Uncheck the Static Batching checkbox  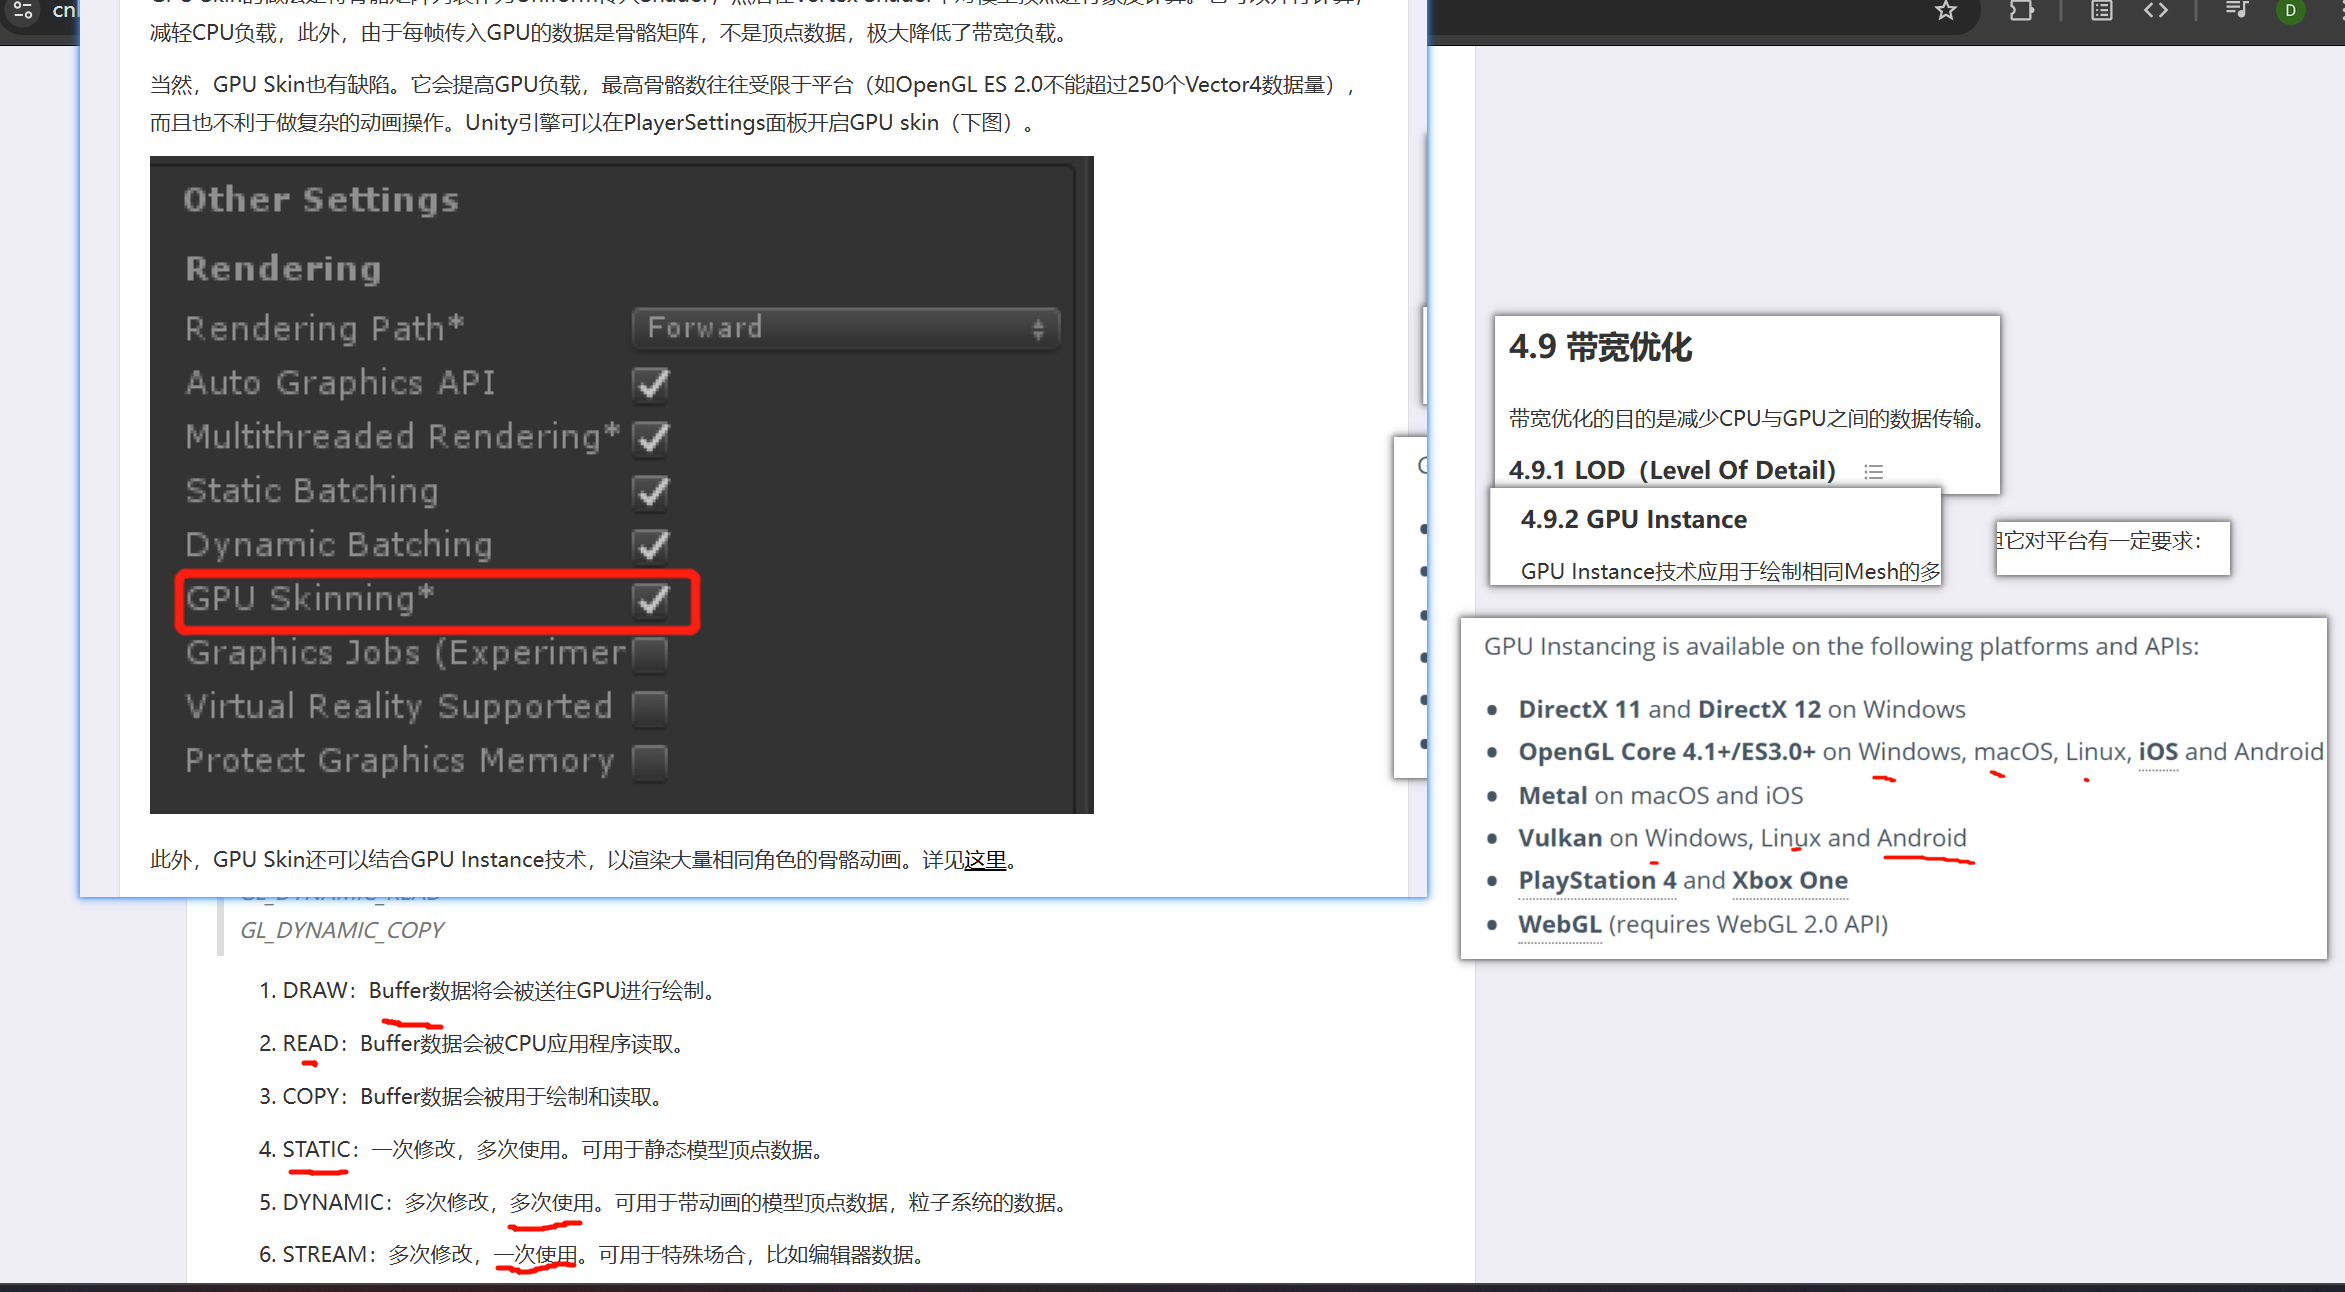[651, 491]
